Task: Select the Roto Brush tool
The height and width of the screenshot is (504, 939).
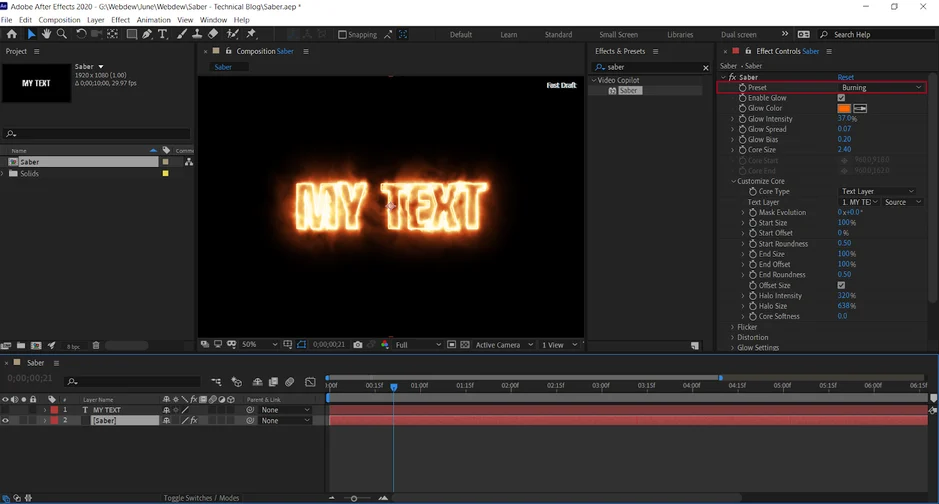Action: [232, 34]
